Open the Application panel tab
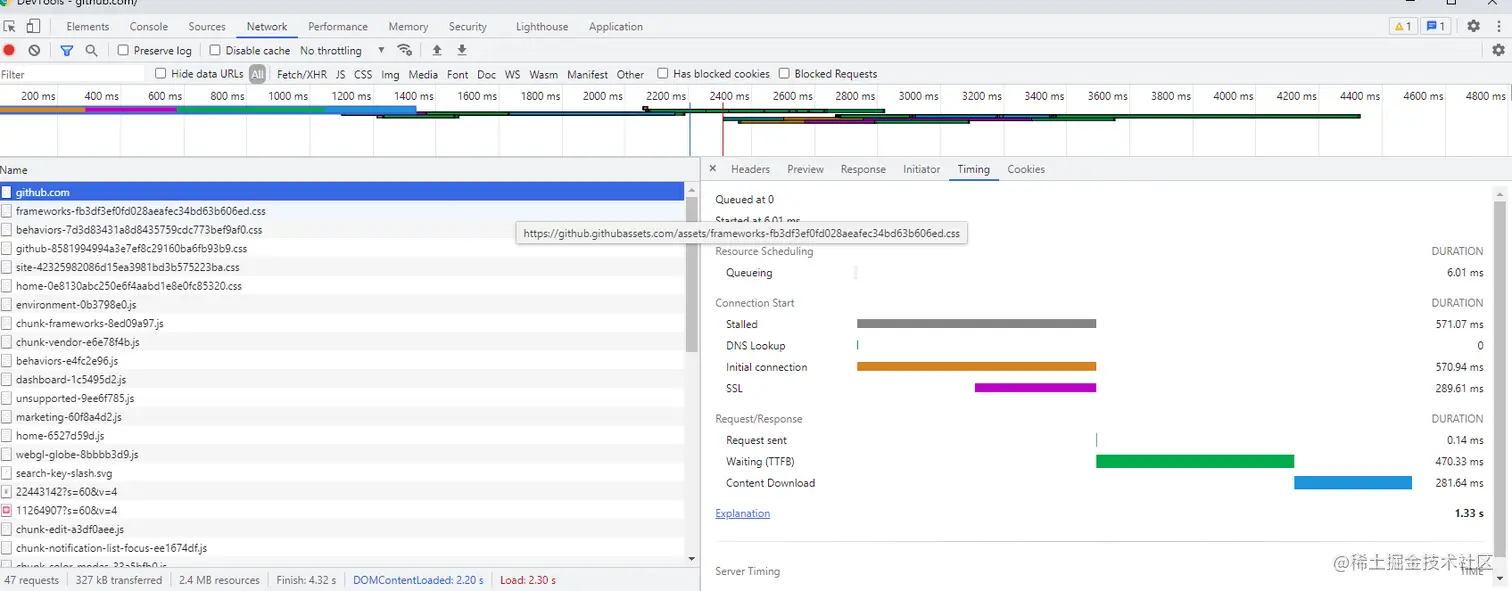Viewport: 1512px width, 591px height. (x=616, y=26)
